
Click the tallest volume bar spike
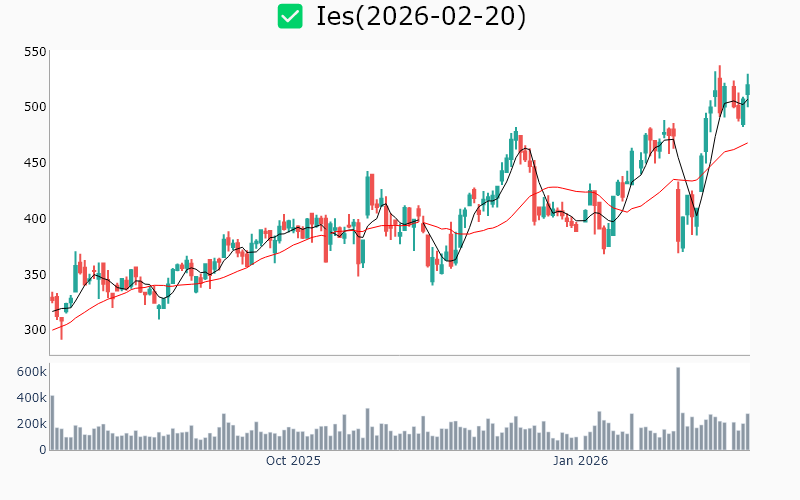pyautogui.click(x=678, y=408)
